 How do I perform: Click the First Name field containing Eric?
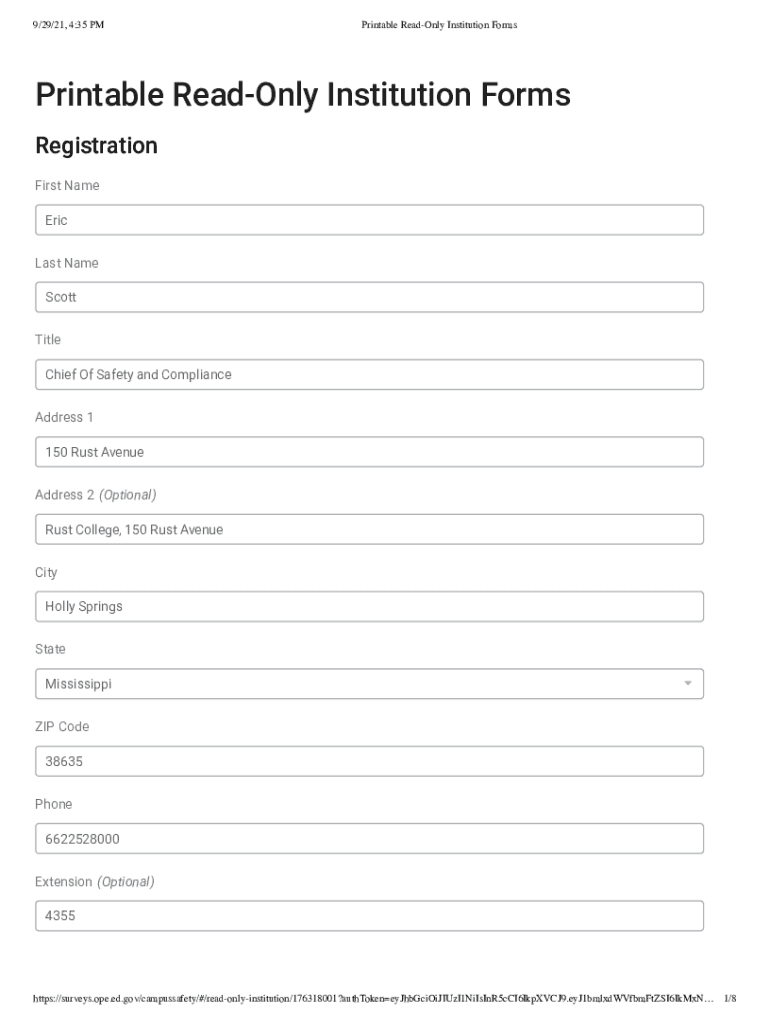[369, 220]
